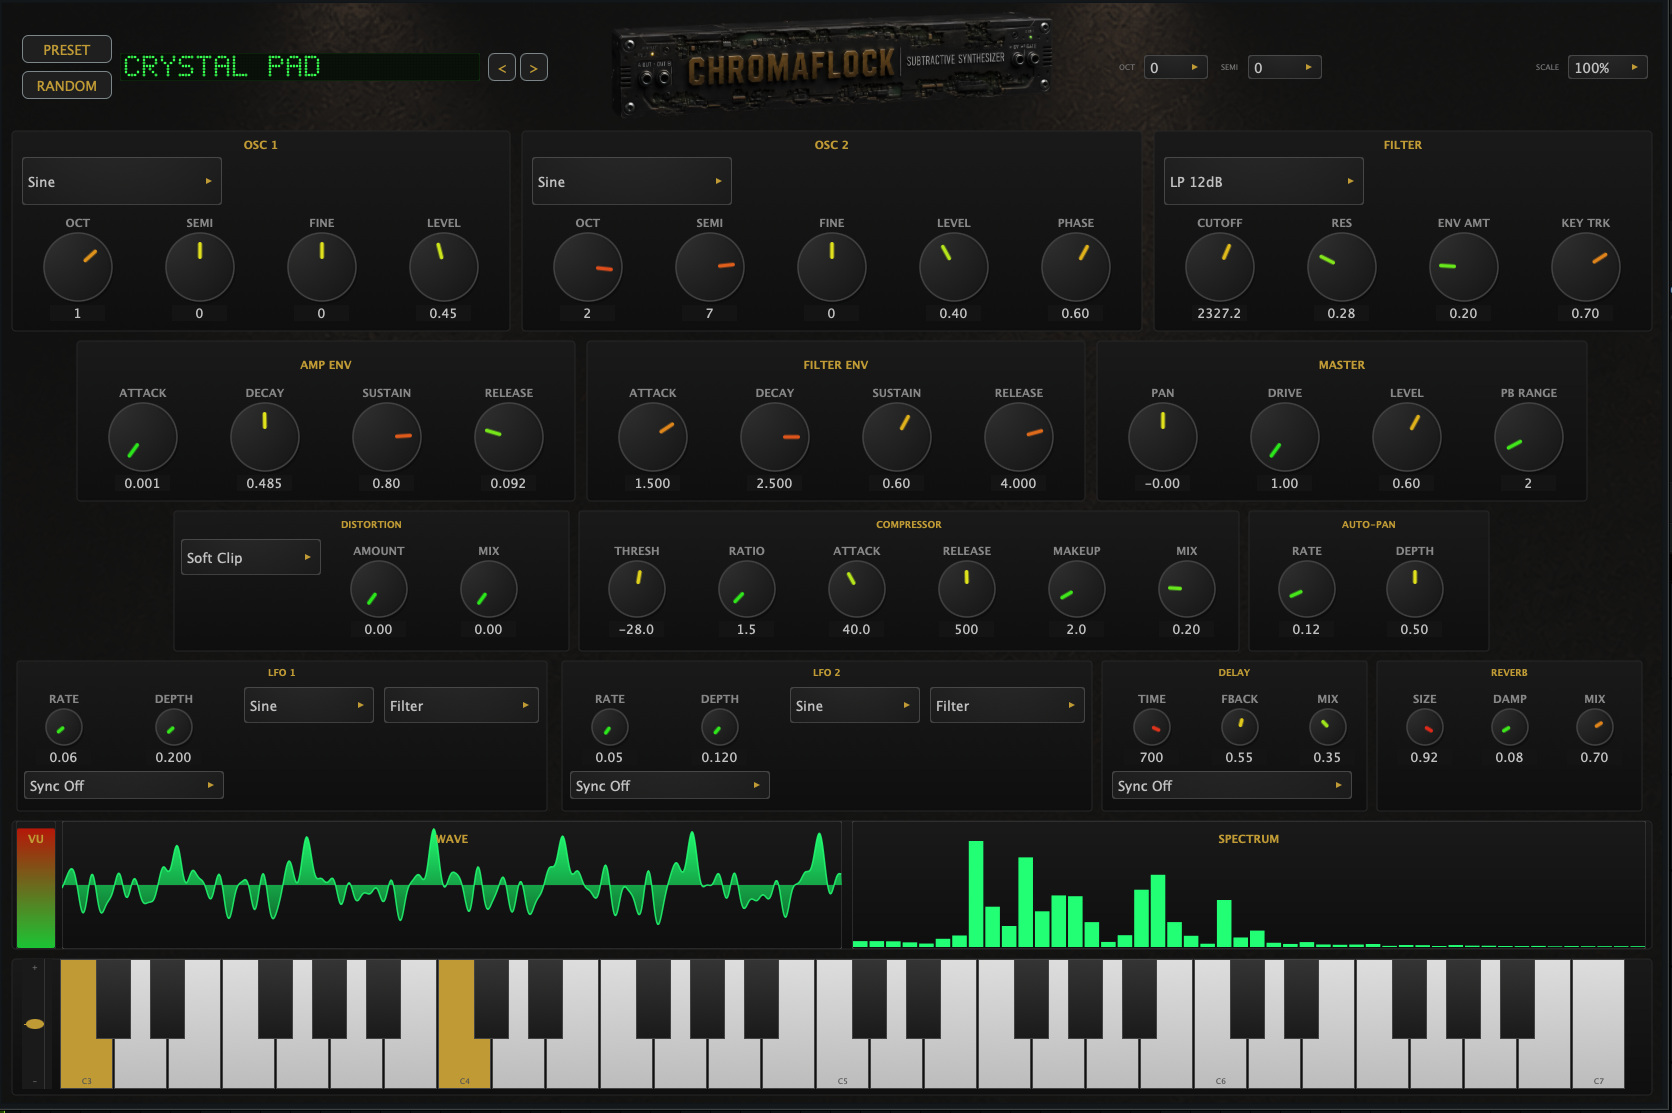Click the OSC 2 SEMI knob
Viewport: 1672px width, 1113px height.
(x=709, y=267)
